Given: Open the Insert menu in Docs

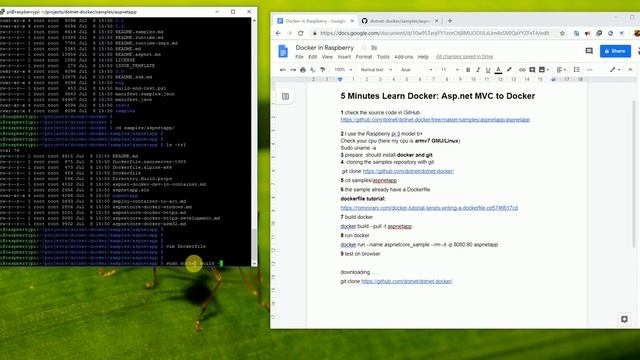Looking at the screenshot, I should (344, 57).
